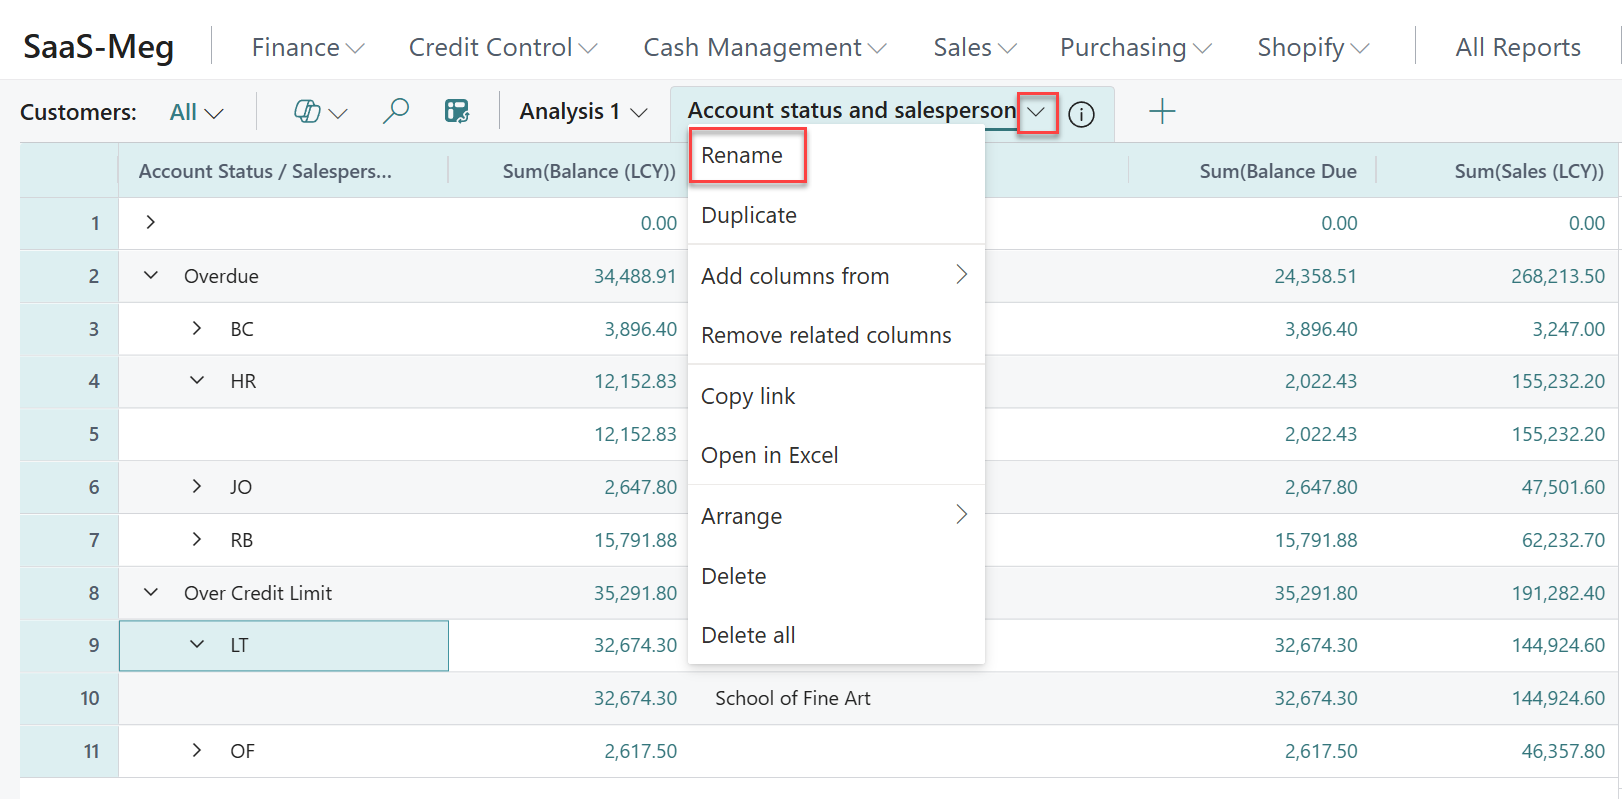Click the 24,358.51 balance due cell

pyautogui.click(x=1315, y=276)
